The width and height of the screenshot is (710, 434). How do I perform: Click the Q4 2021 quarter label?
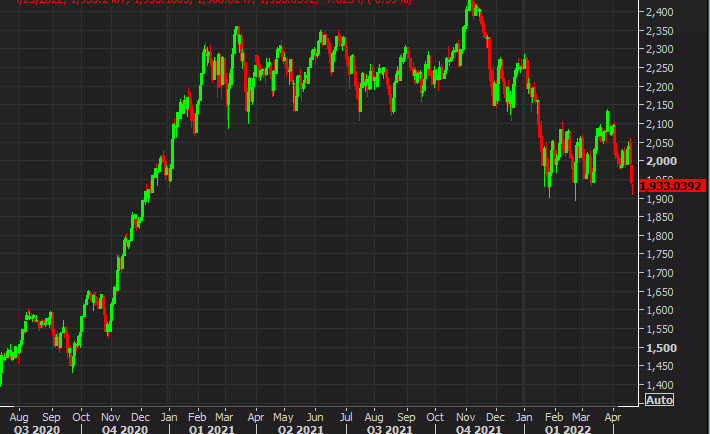(477, 428)
